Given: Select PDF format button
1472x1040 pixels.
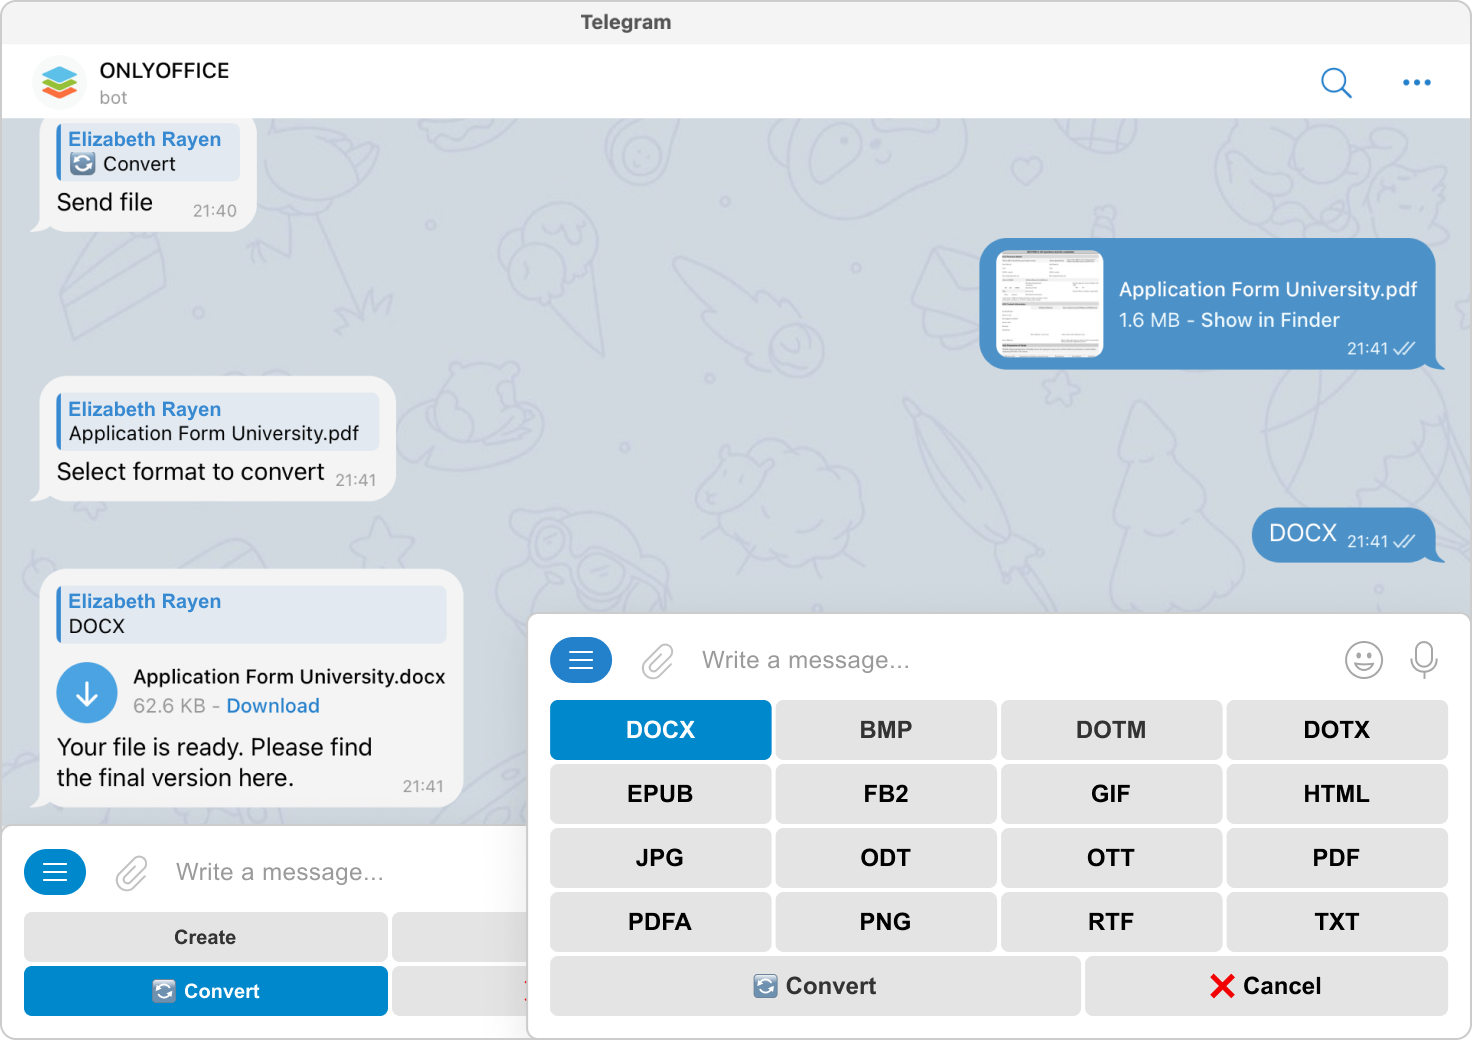Looking at the screenshot, I should [1337, 858].
